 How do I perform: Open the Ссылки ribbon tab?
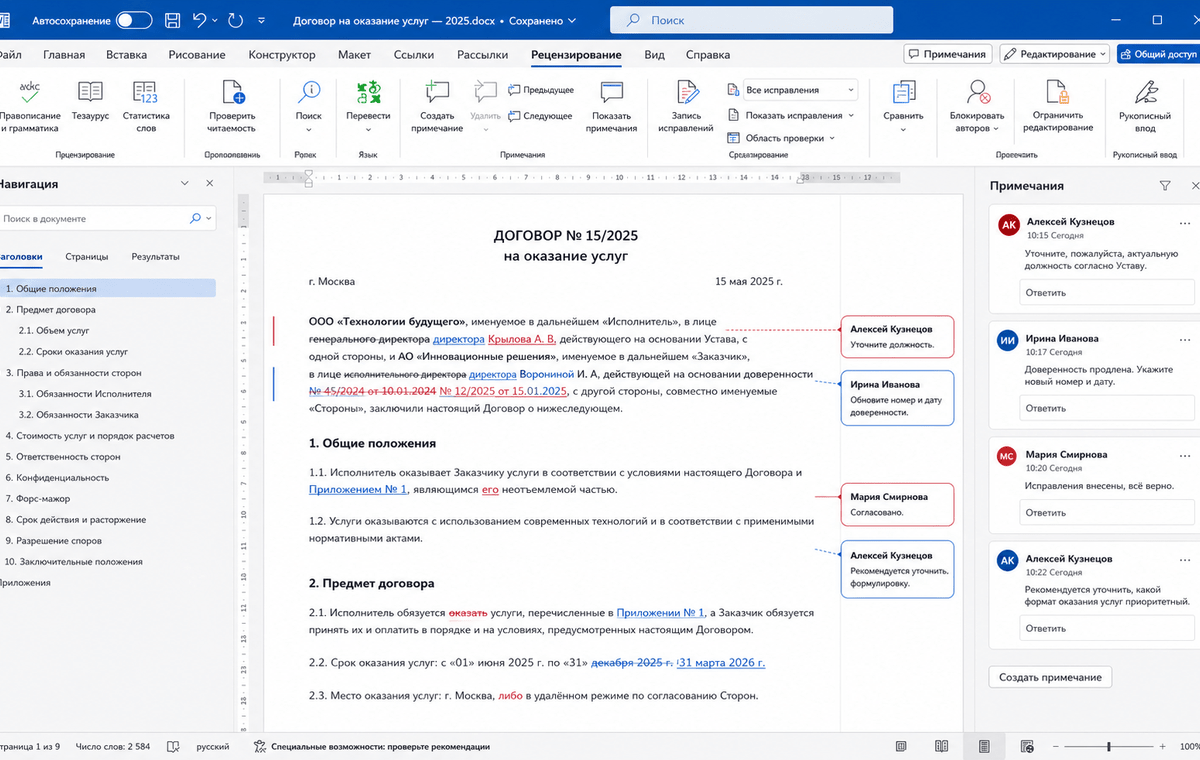tap(414, 55)
